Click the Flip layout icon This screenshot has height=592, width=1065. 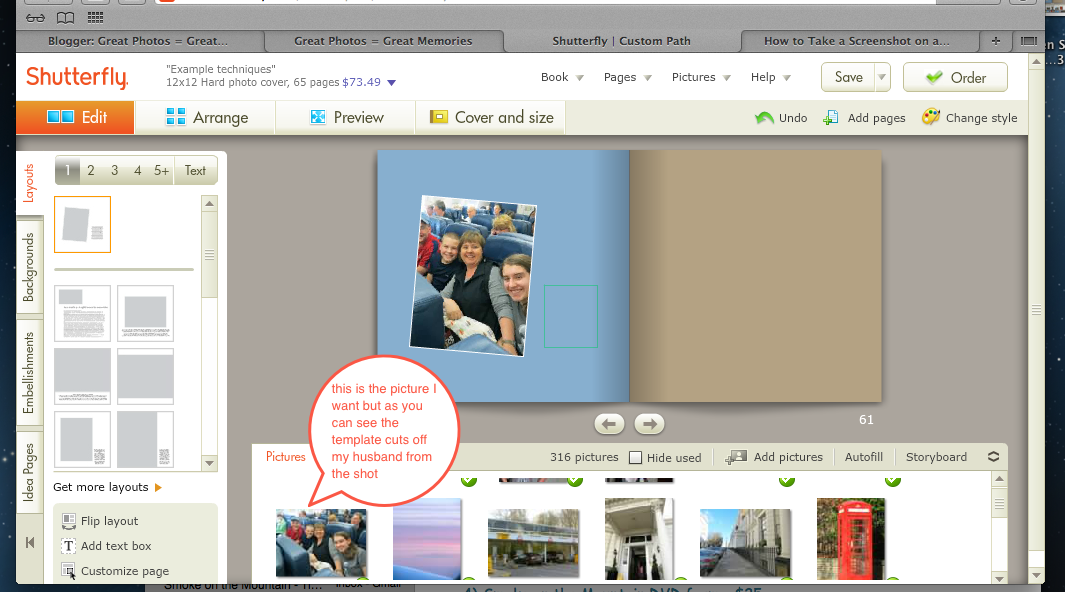pos(69,521)
